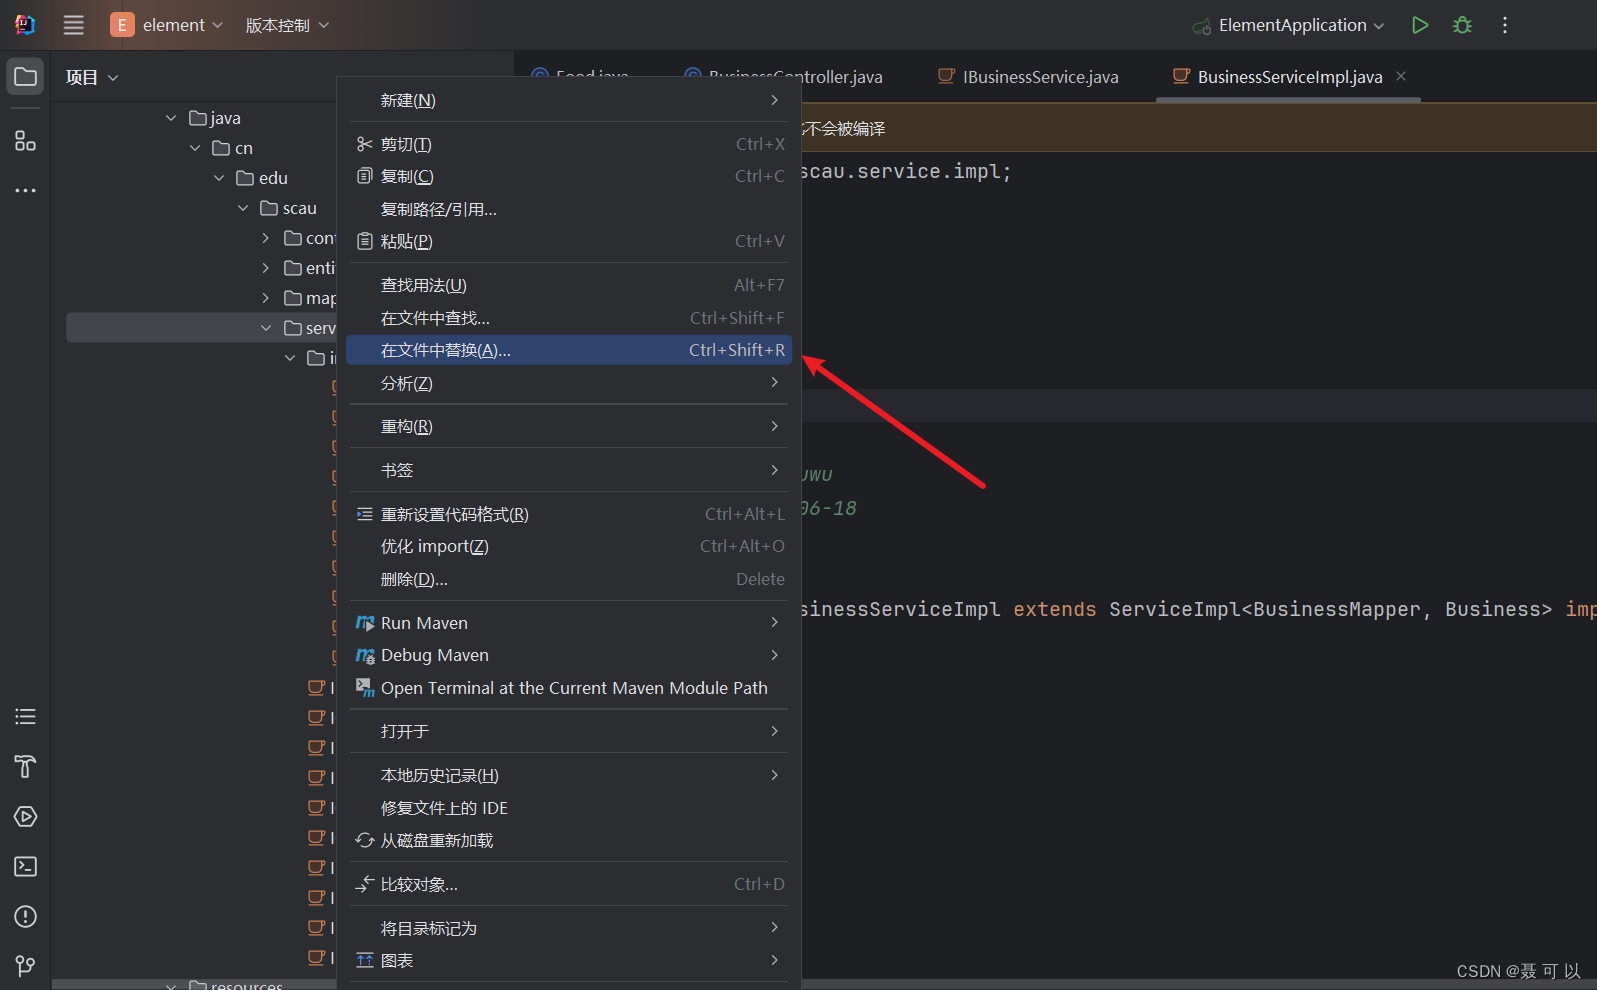Select 查找用法(U) menu item
The image size is (1597, 990).
[568, 285]
